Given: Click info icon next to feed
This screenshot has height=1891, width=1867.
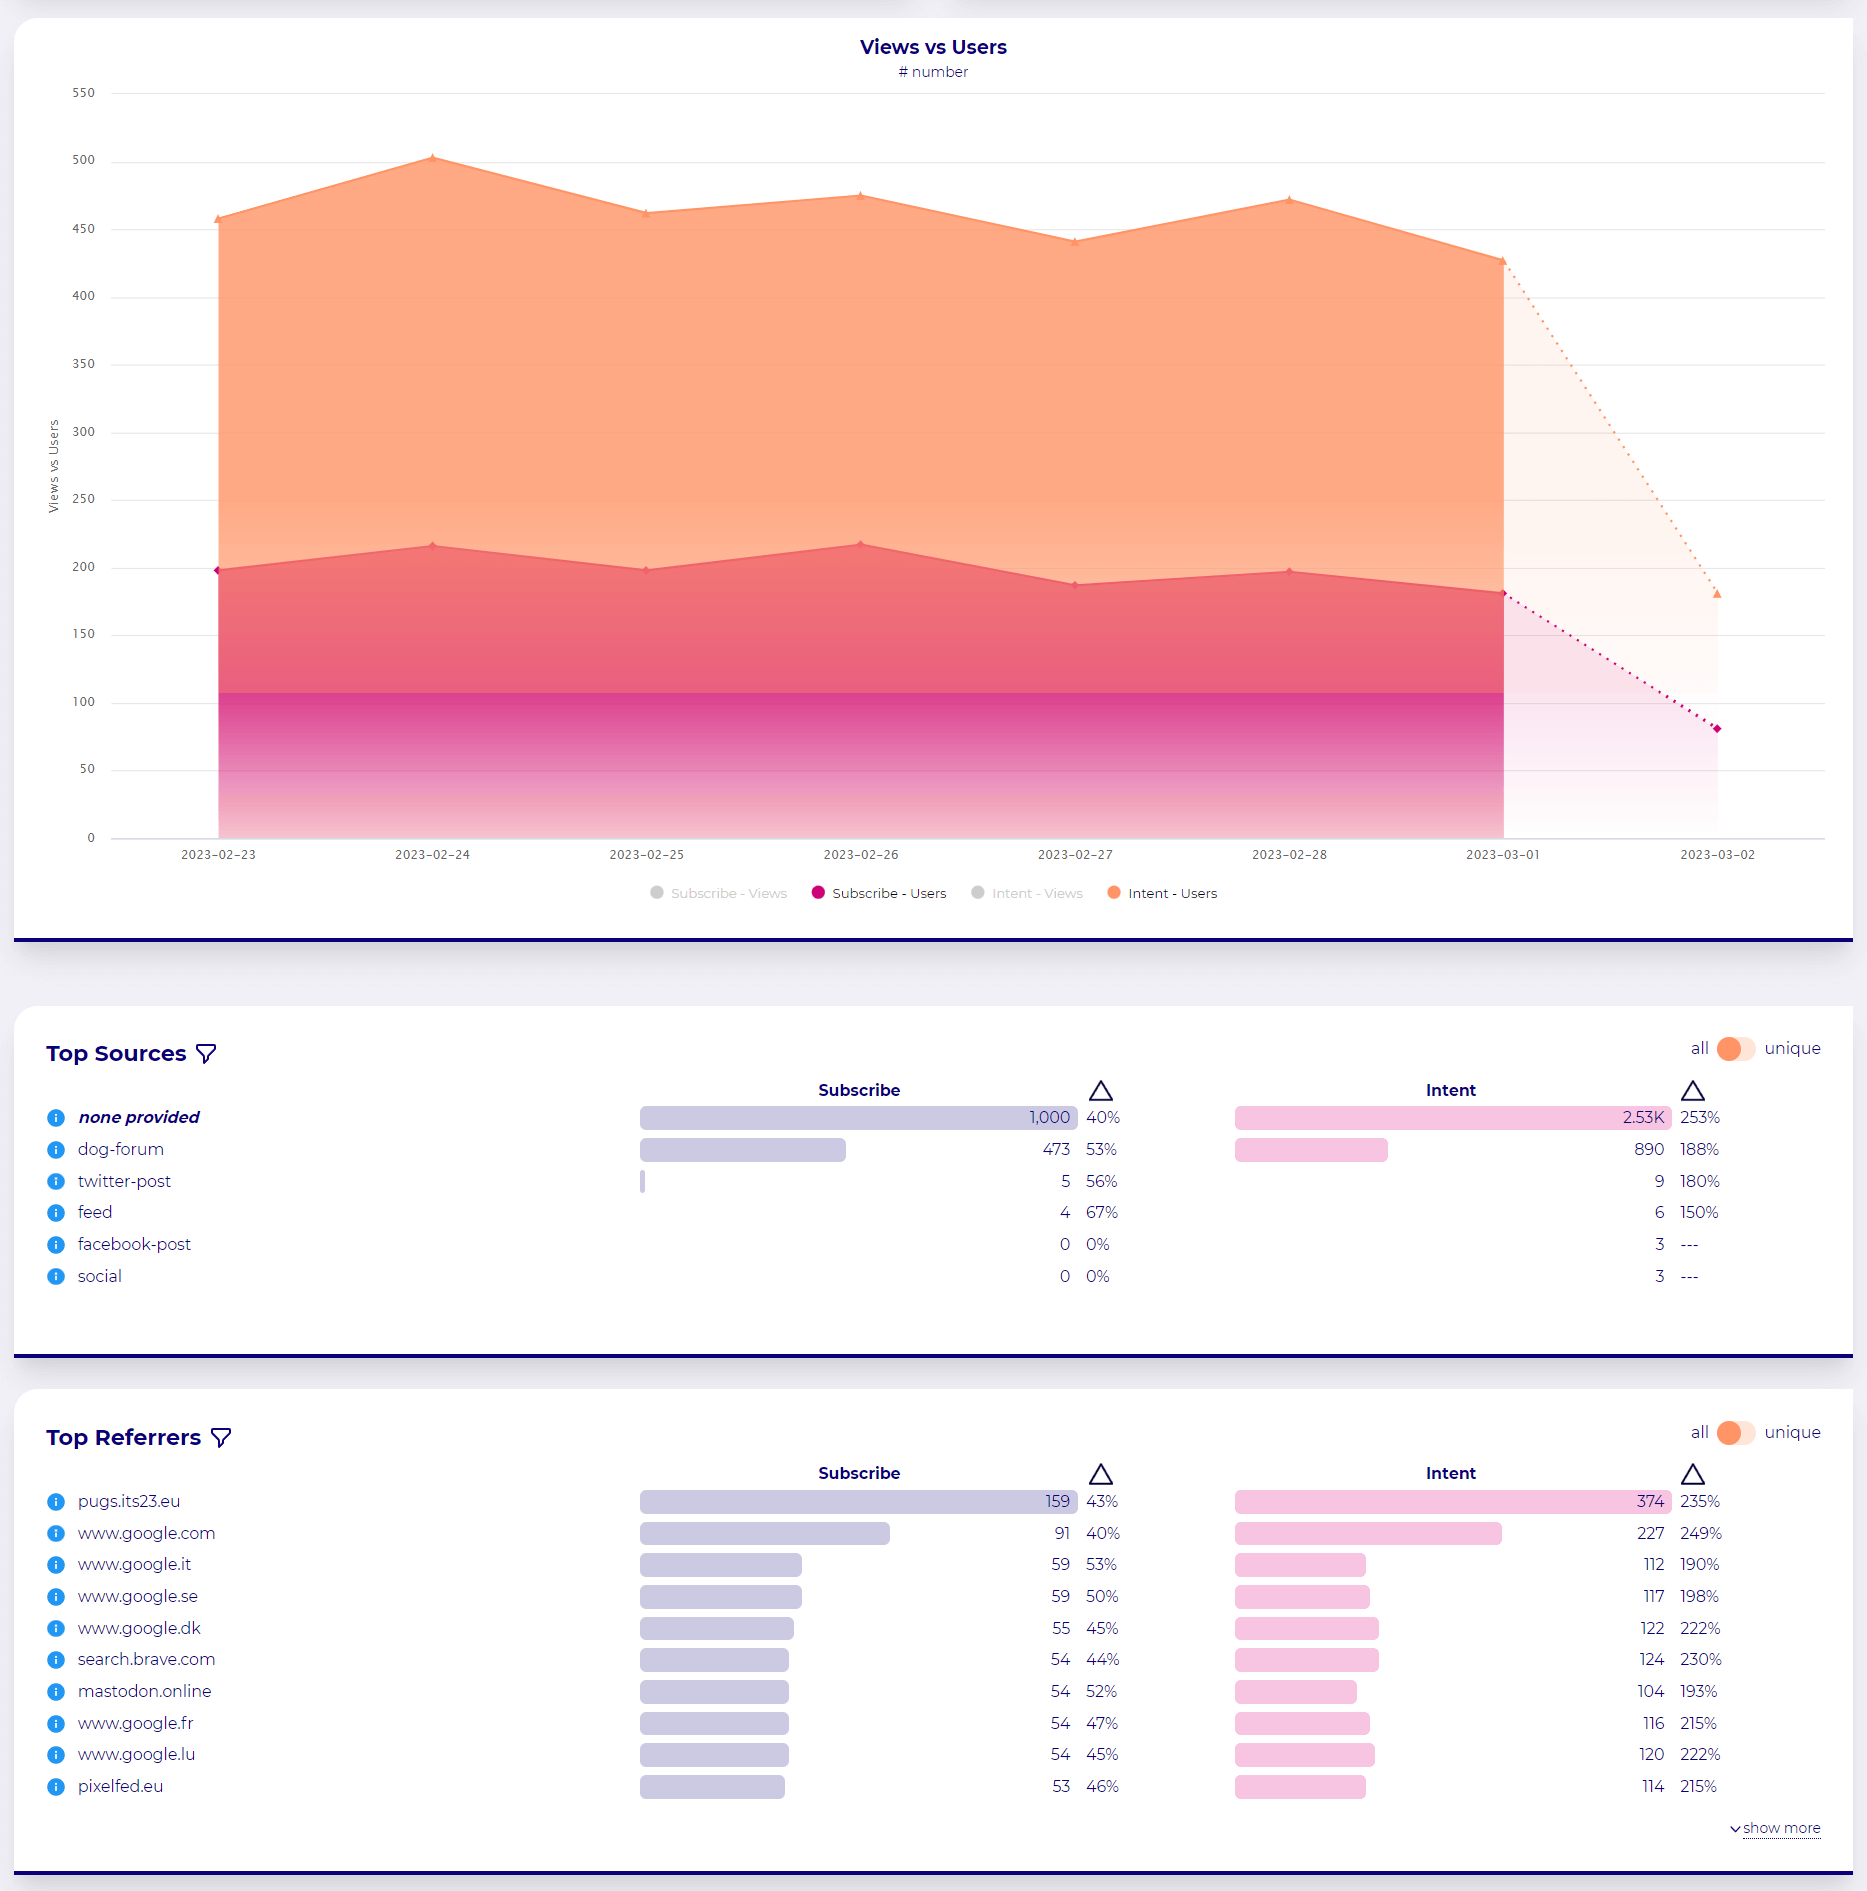Looking at the screenshot, I should coord(56,1213).
